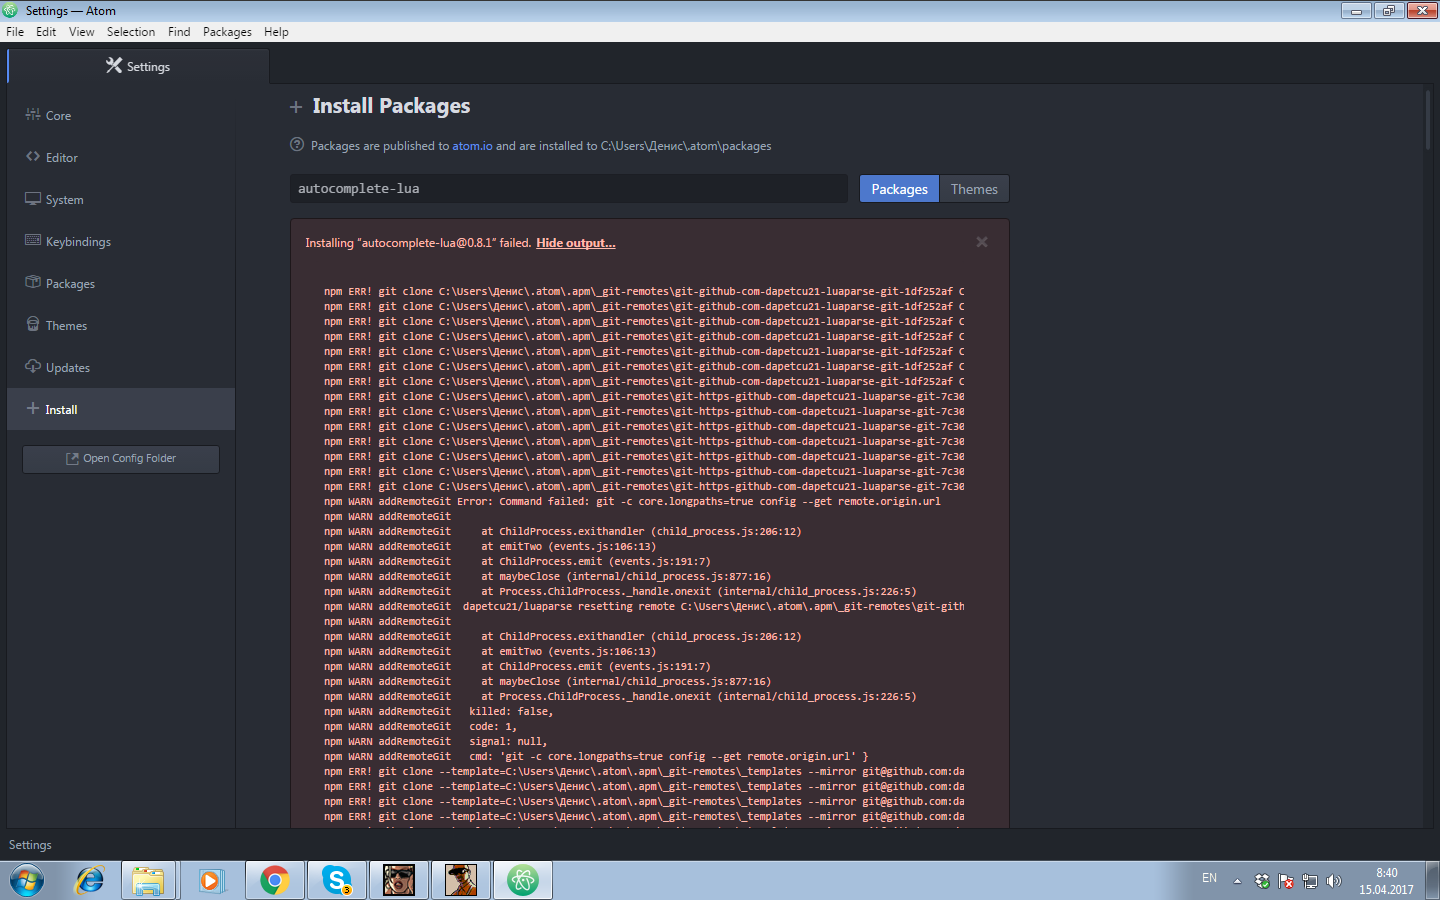
Task: Open Skype from the taskbar
Action: tap(337, 881)
